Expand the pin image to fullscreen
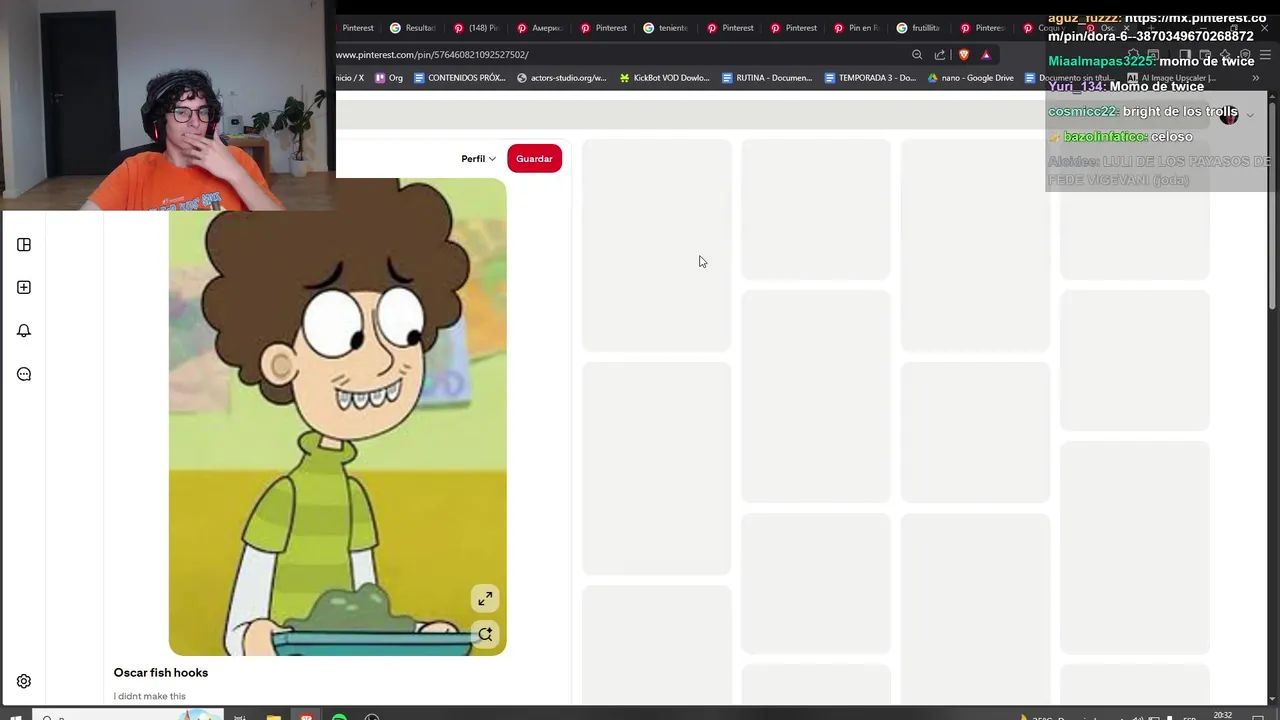The width and height of the screenshot is (1280, 720). pyautogui.click(x=485, y=598)
